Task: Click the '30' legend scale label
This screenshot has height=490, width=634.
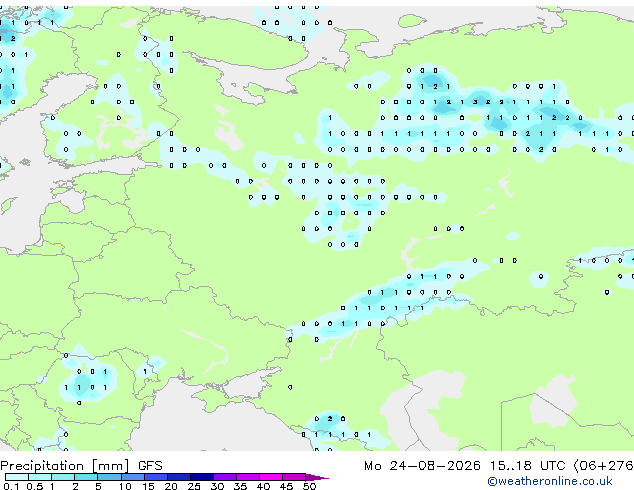Action: tap(217, 486)
